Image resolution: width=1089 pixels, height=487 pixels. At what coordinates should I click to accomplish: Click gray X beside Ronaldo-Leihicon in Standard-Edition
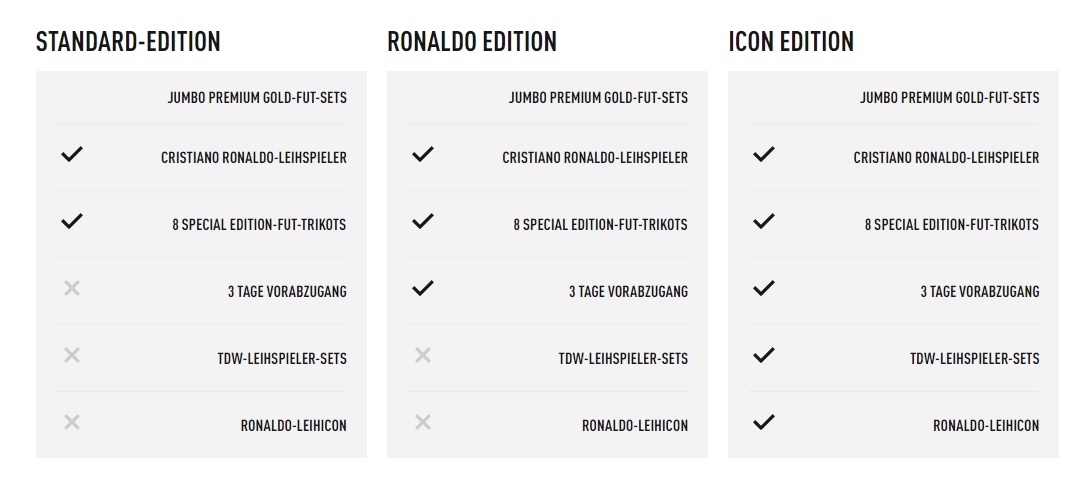pyautogui.click(x=72, y=422)
